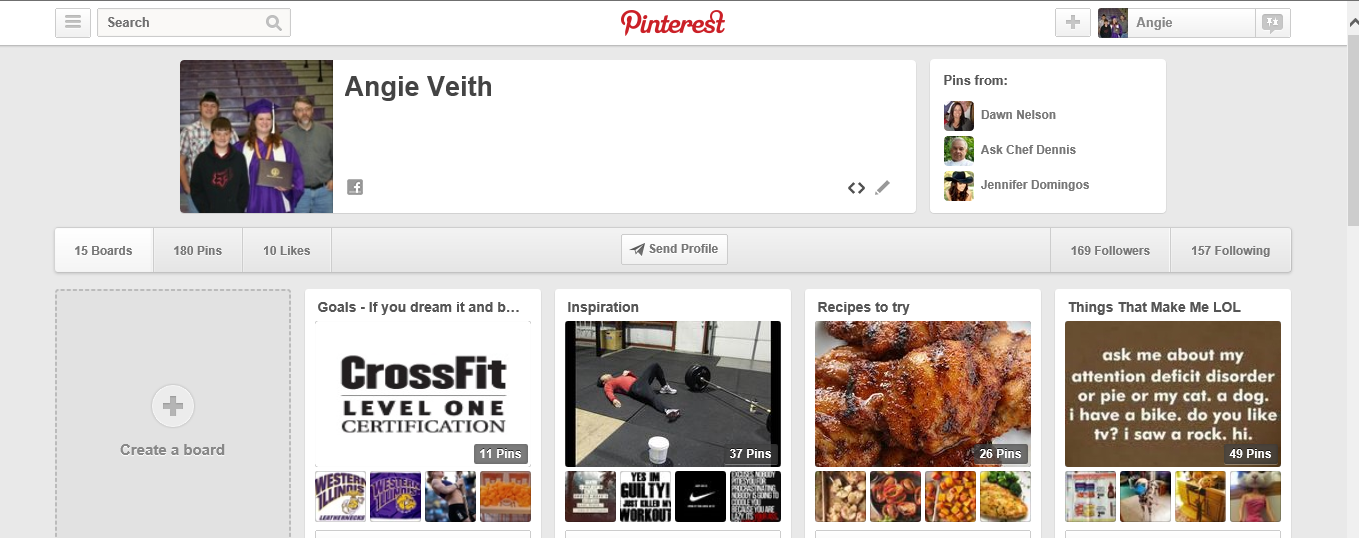
Task: Click the Send Profile button
Action: tap(674, 249)
